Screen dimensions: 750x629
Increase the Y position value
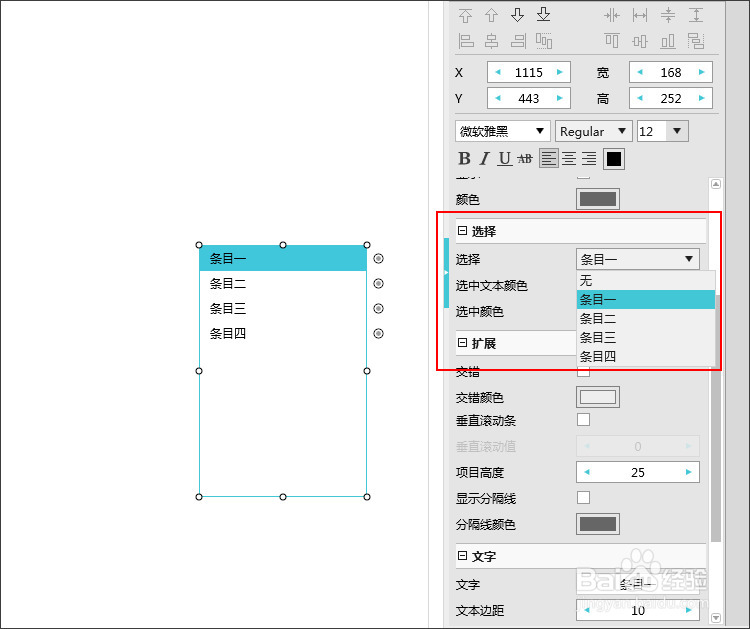click(x=559, y=98)
